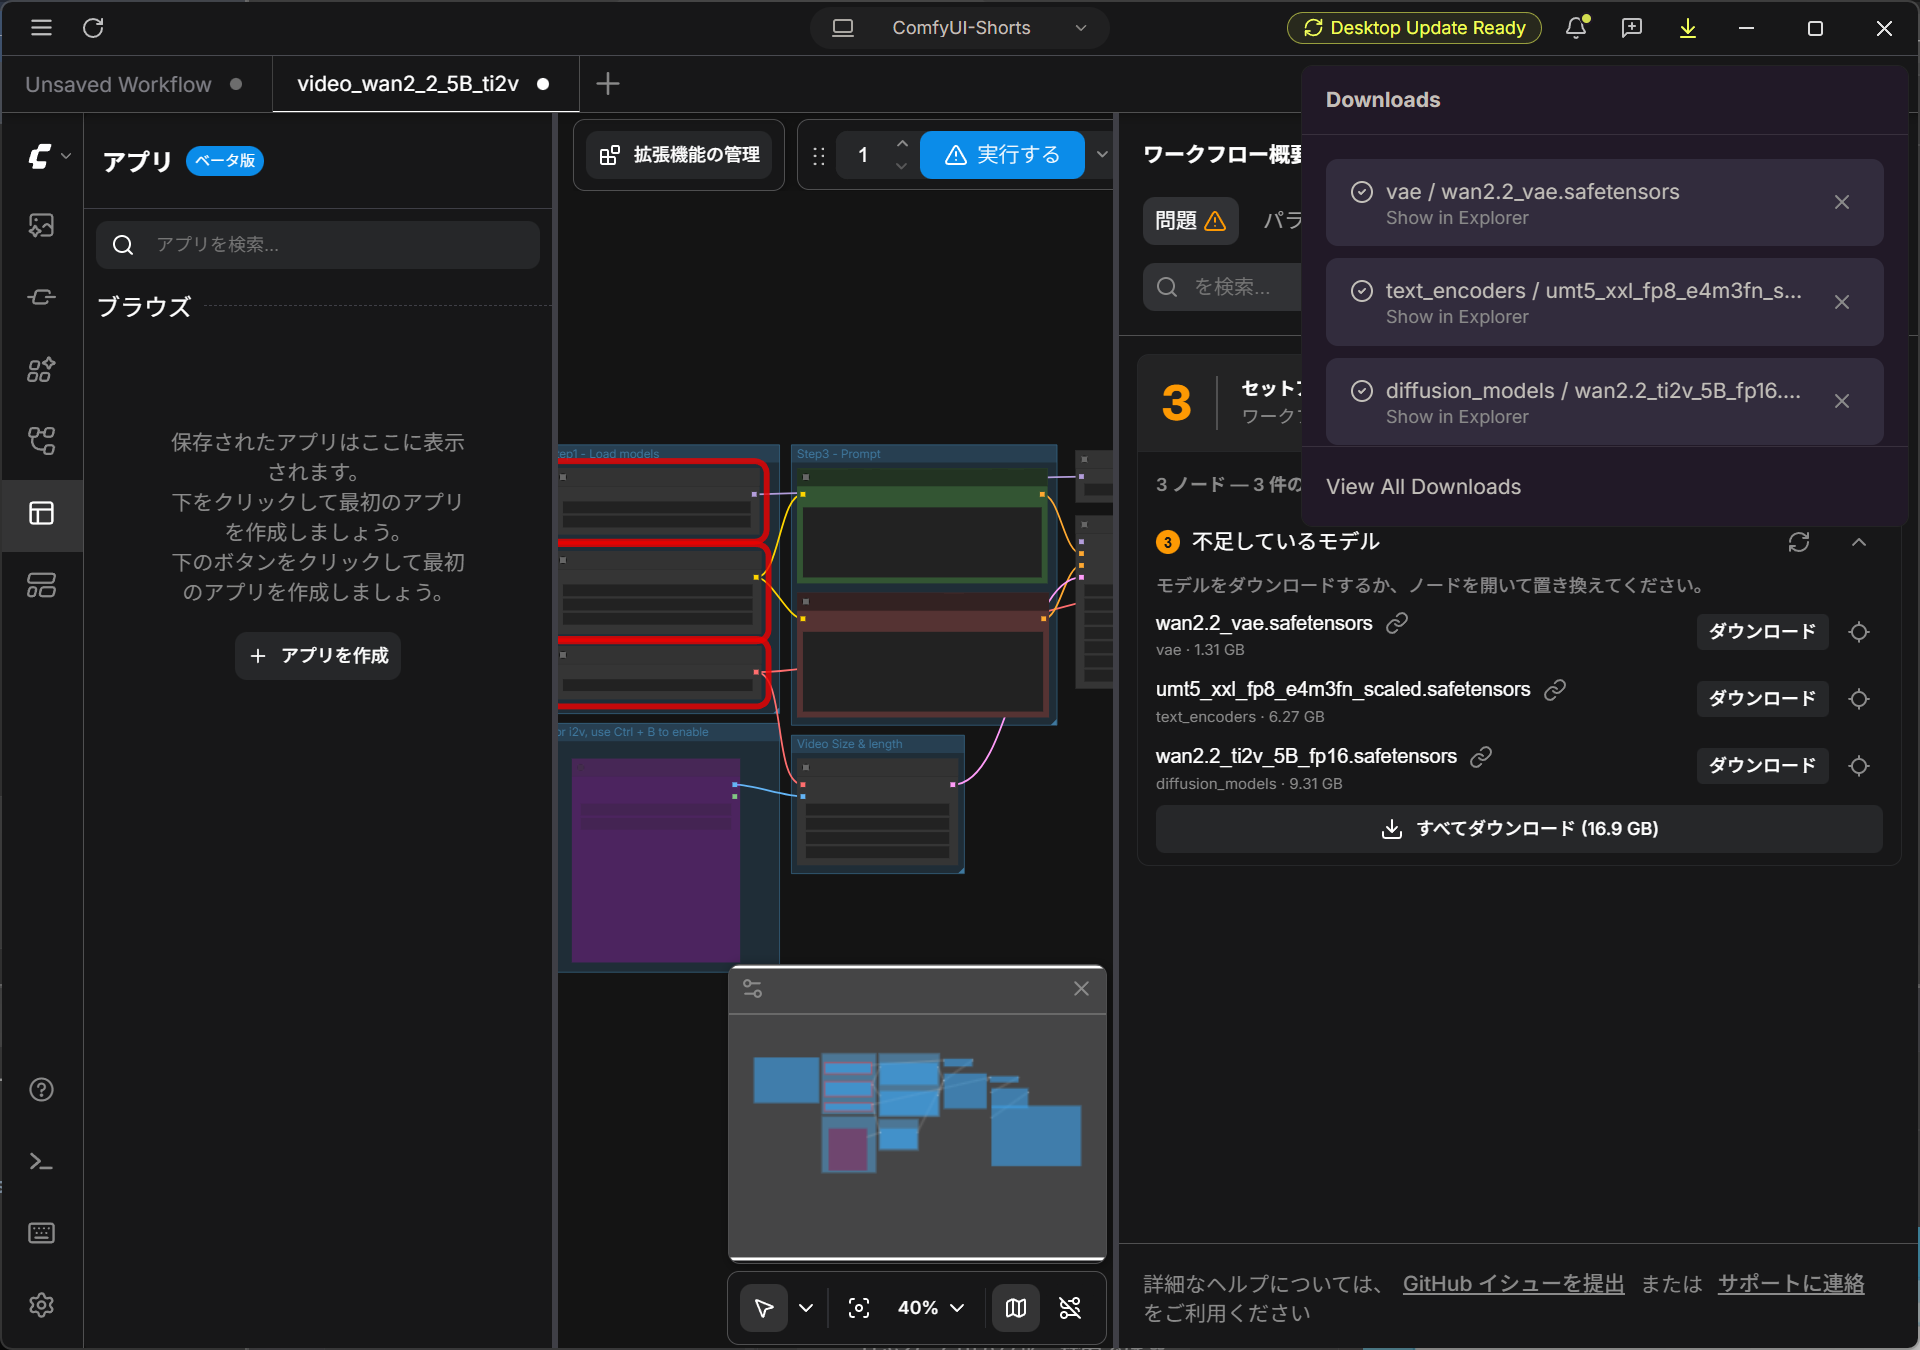1920x1350 pixels.
Task: Open the zoom 40% dropdown
Action: click(x=931, y=1308)
